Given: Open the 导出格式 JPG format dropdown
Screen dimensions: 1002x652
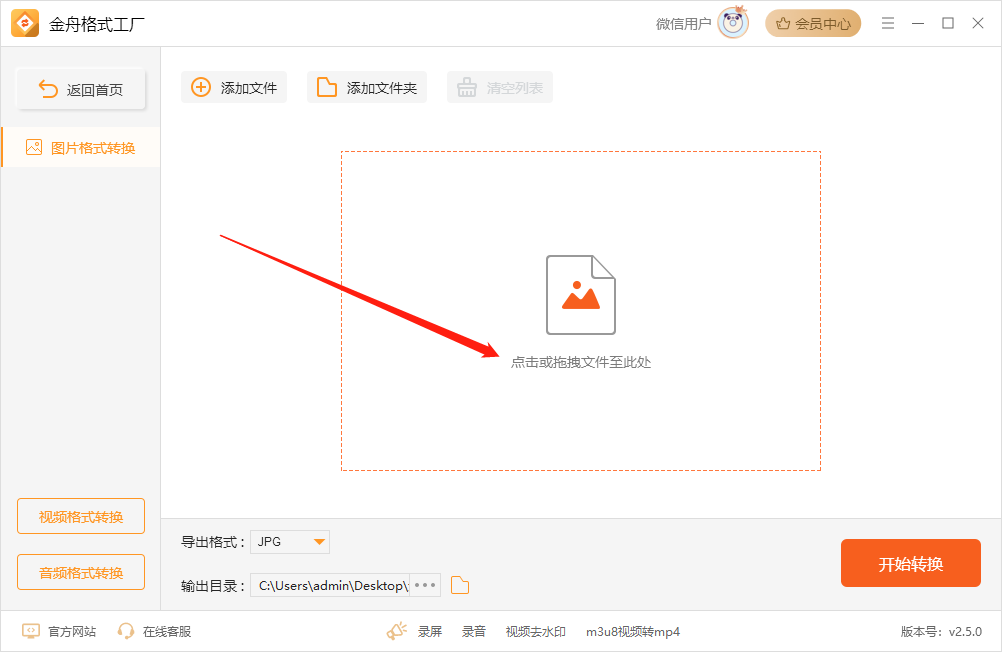Looking at the screenshot, I should pyautogui.click(x=289, y=541).
